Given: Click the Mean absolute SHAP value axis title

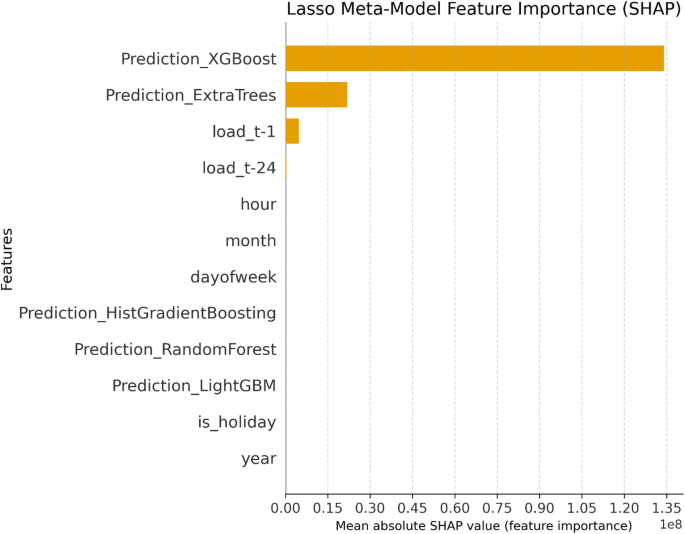Looking at the screenshot, I should point(483,525).
